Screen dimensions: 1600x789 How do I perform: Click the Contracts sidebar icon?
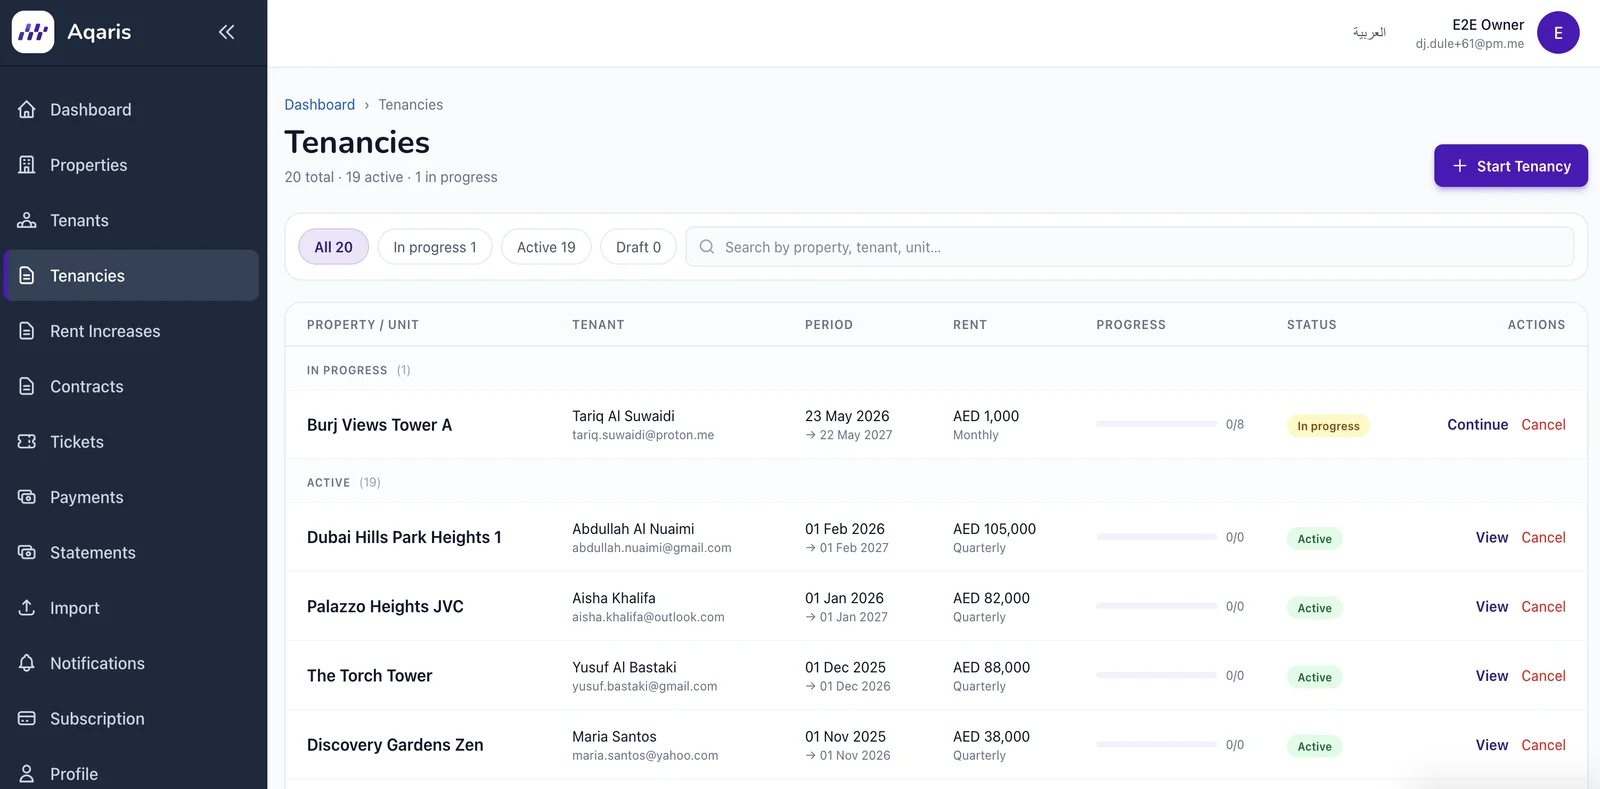tap(27, 386)
